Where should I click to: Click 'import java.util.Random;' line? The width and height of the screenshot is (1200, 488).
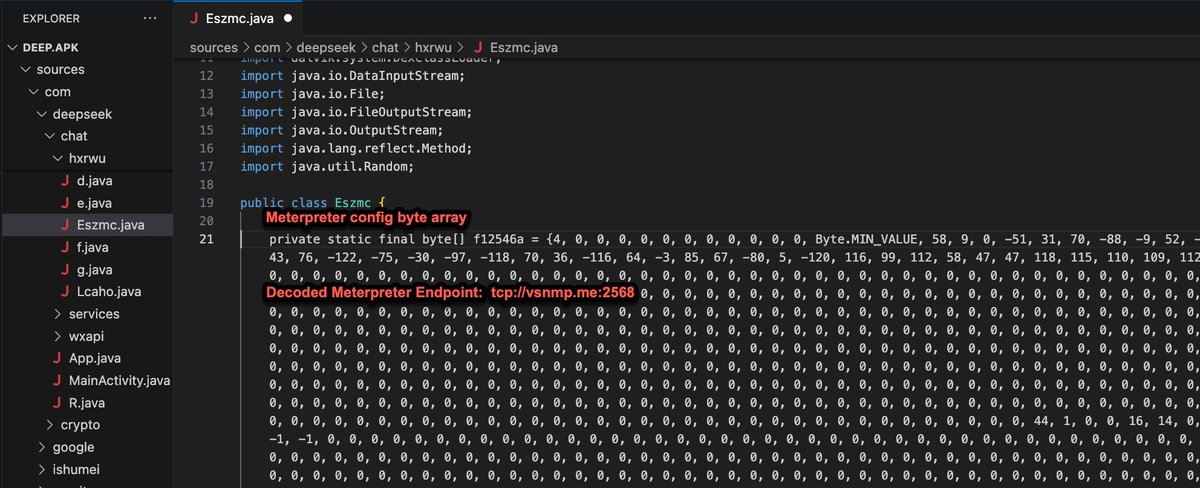point(327,166)
